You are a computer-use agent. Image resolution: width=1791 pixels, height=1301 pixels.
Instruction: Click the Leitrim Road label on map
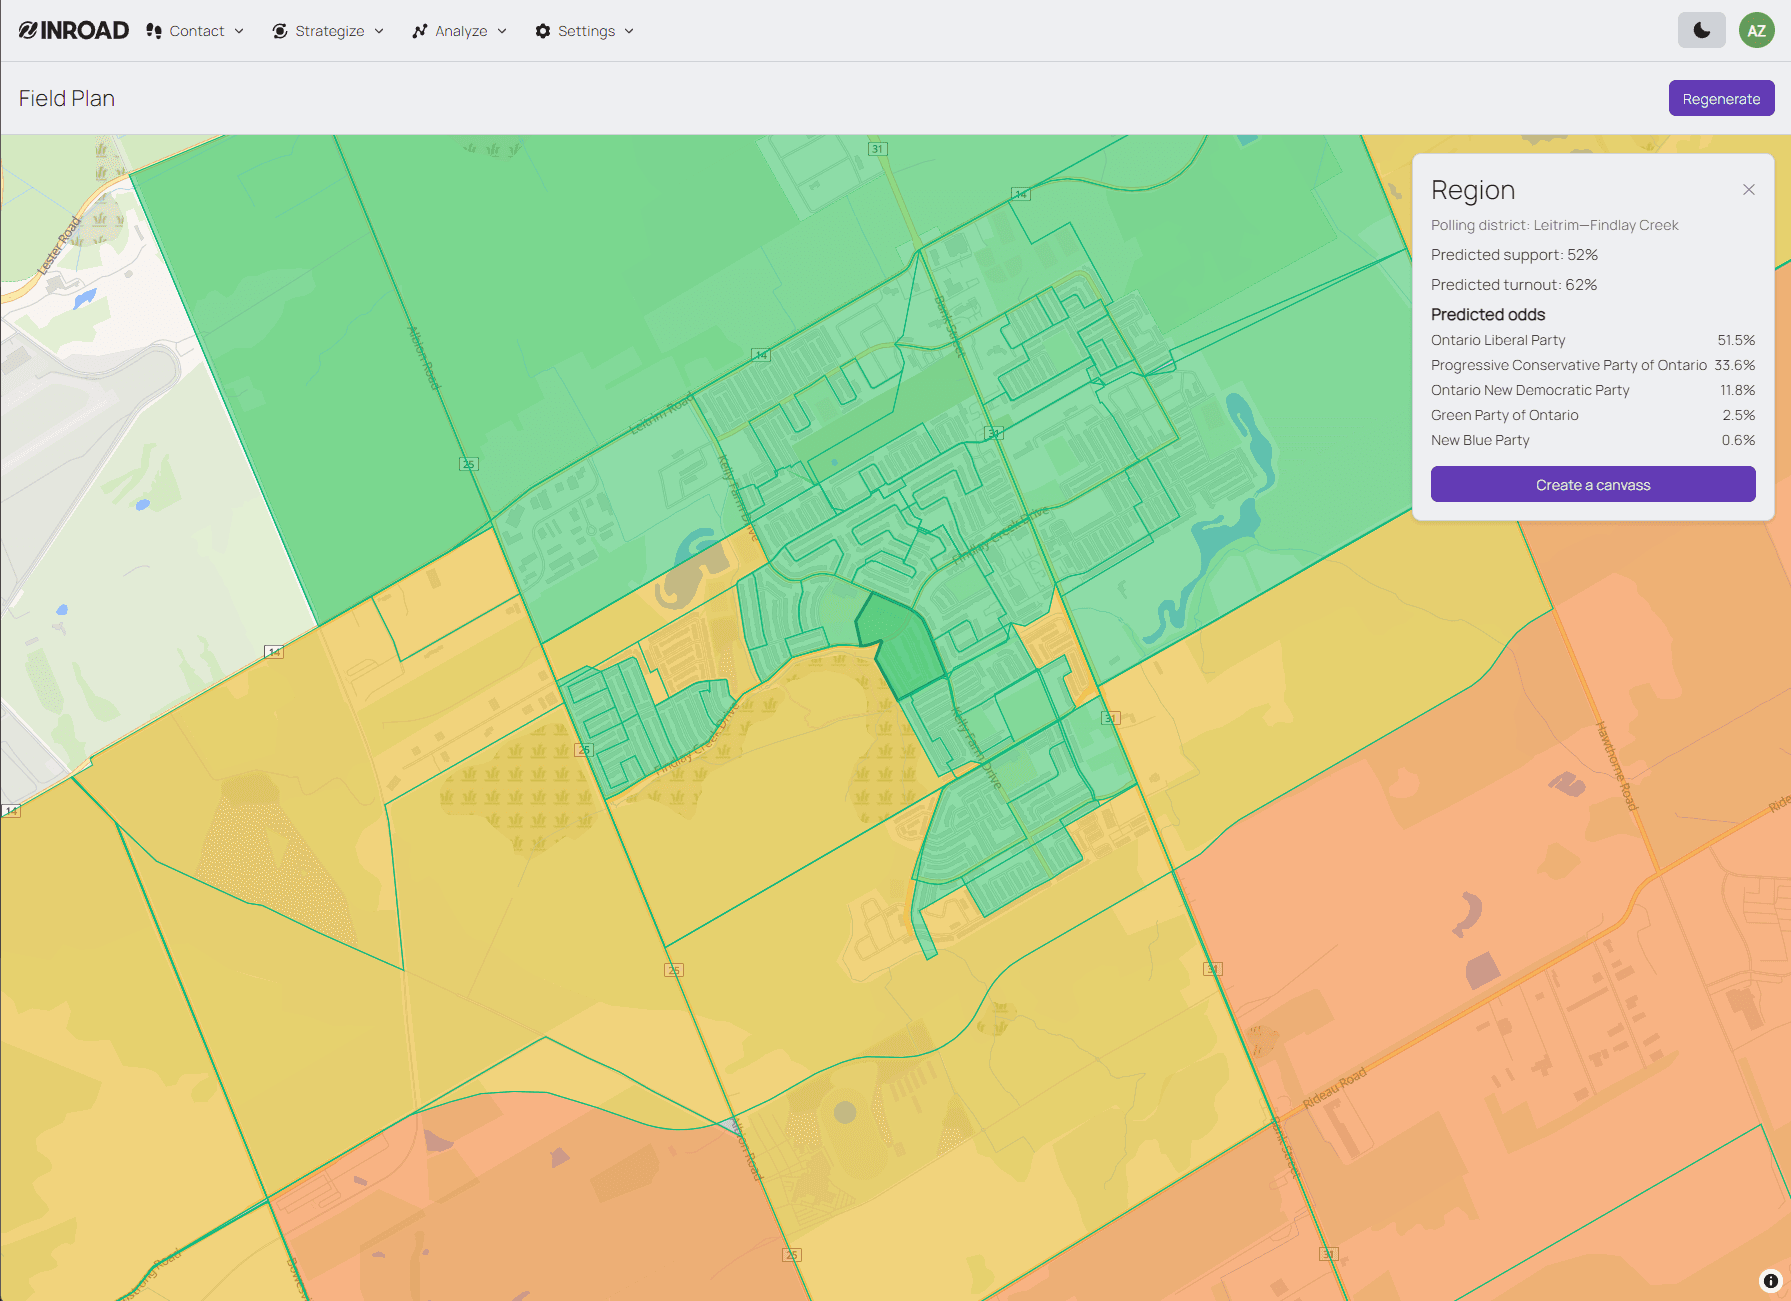coord(661,414)
